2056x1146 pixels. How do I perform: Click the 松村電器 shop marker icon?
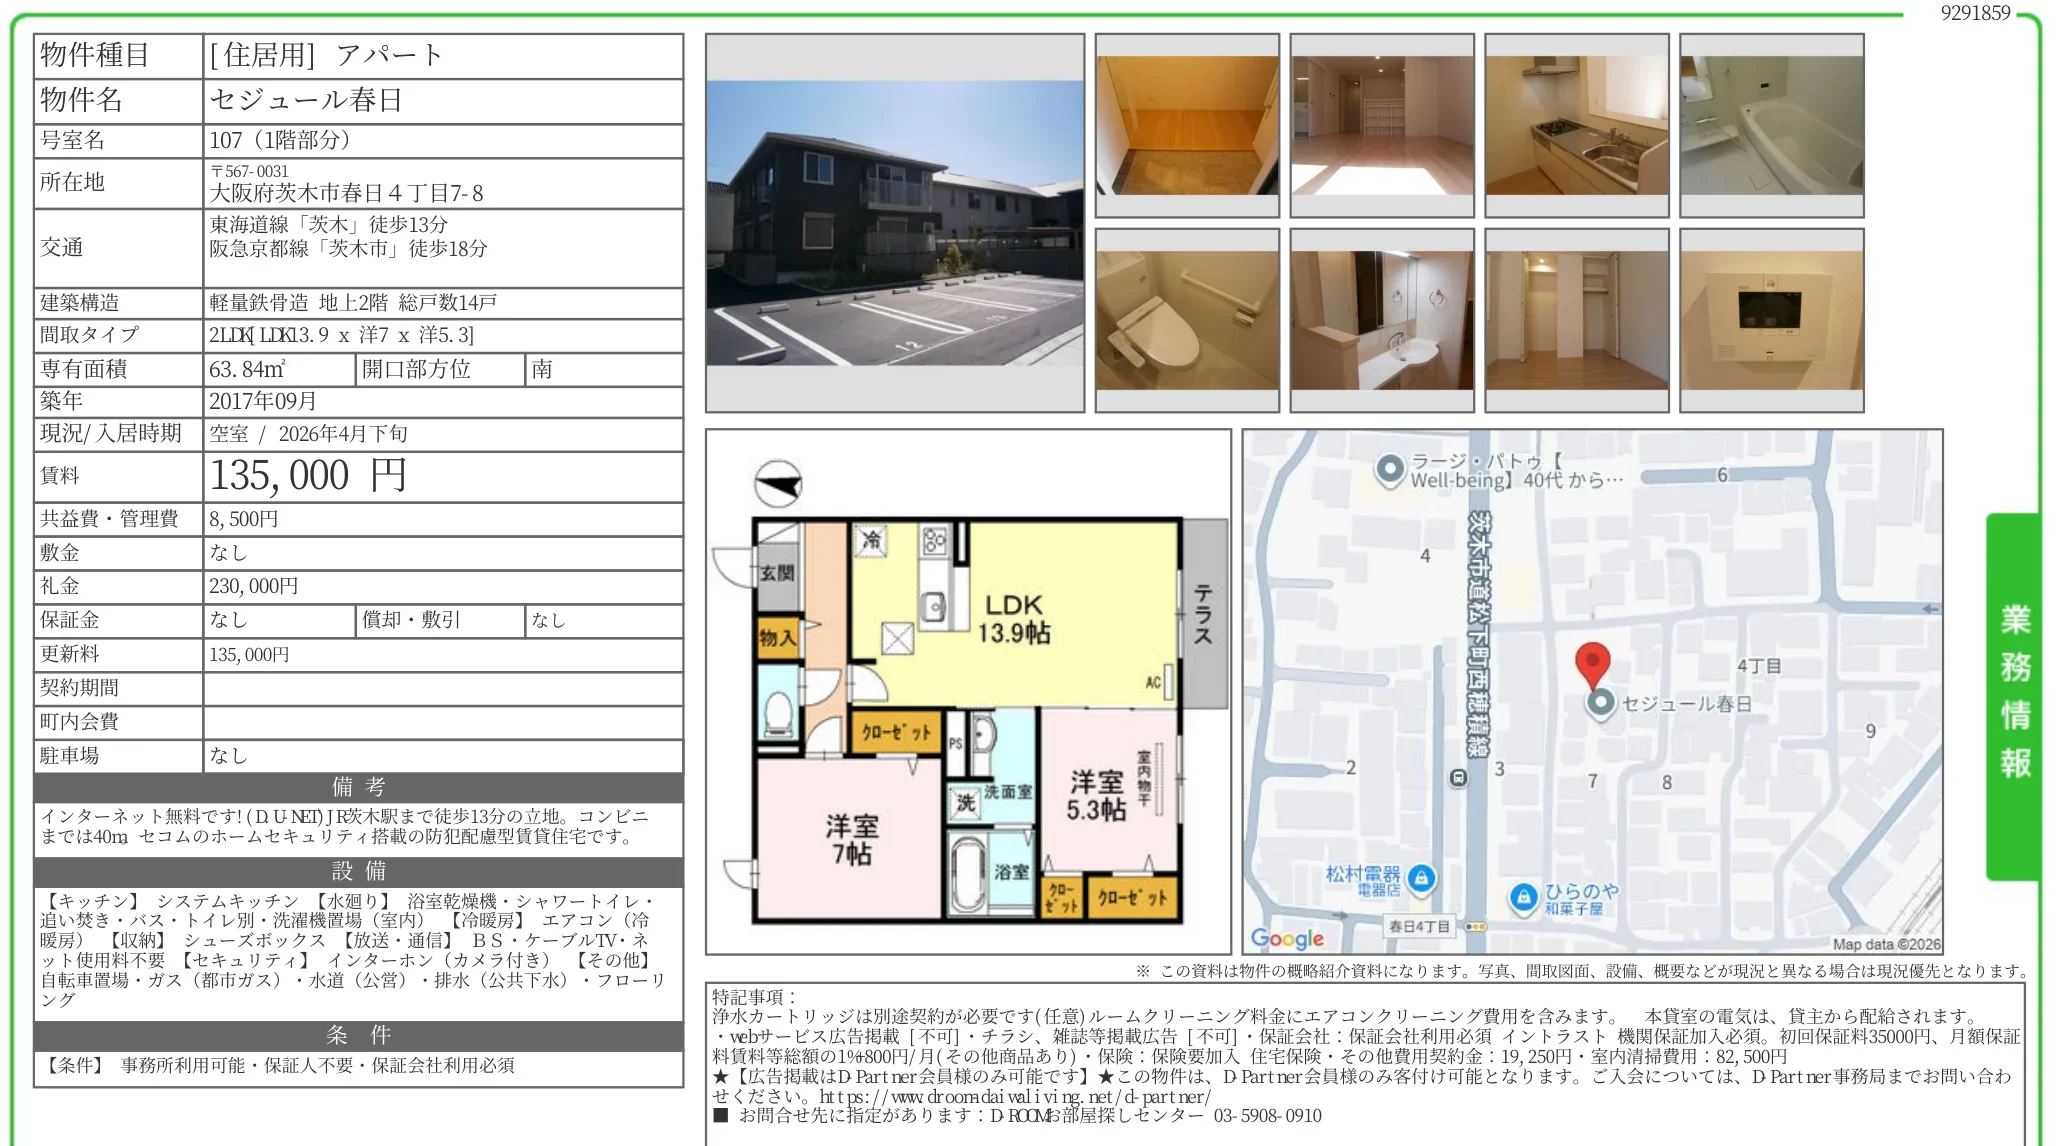1421,879
